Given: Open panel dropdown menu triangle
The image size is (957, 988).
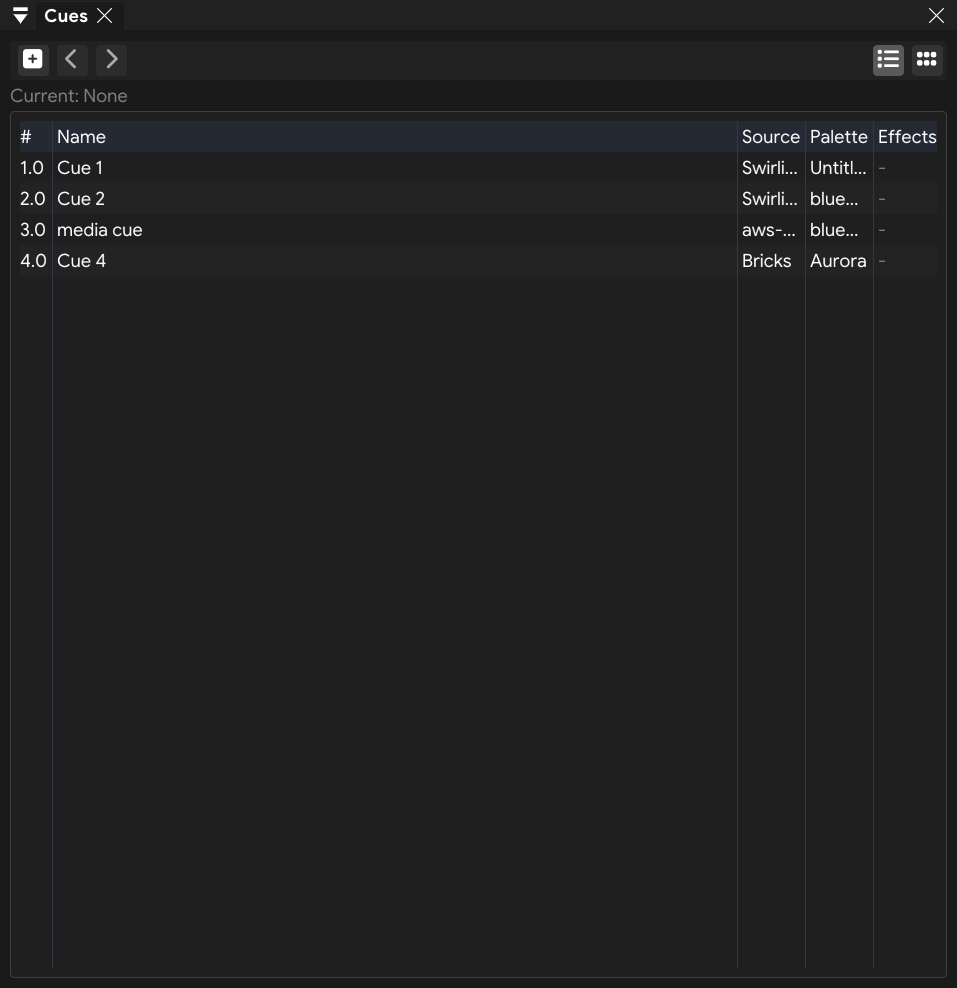Looking at the screenshot, I should click(x=20, y=16).
